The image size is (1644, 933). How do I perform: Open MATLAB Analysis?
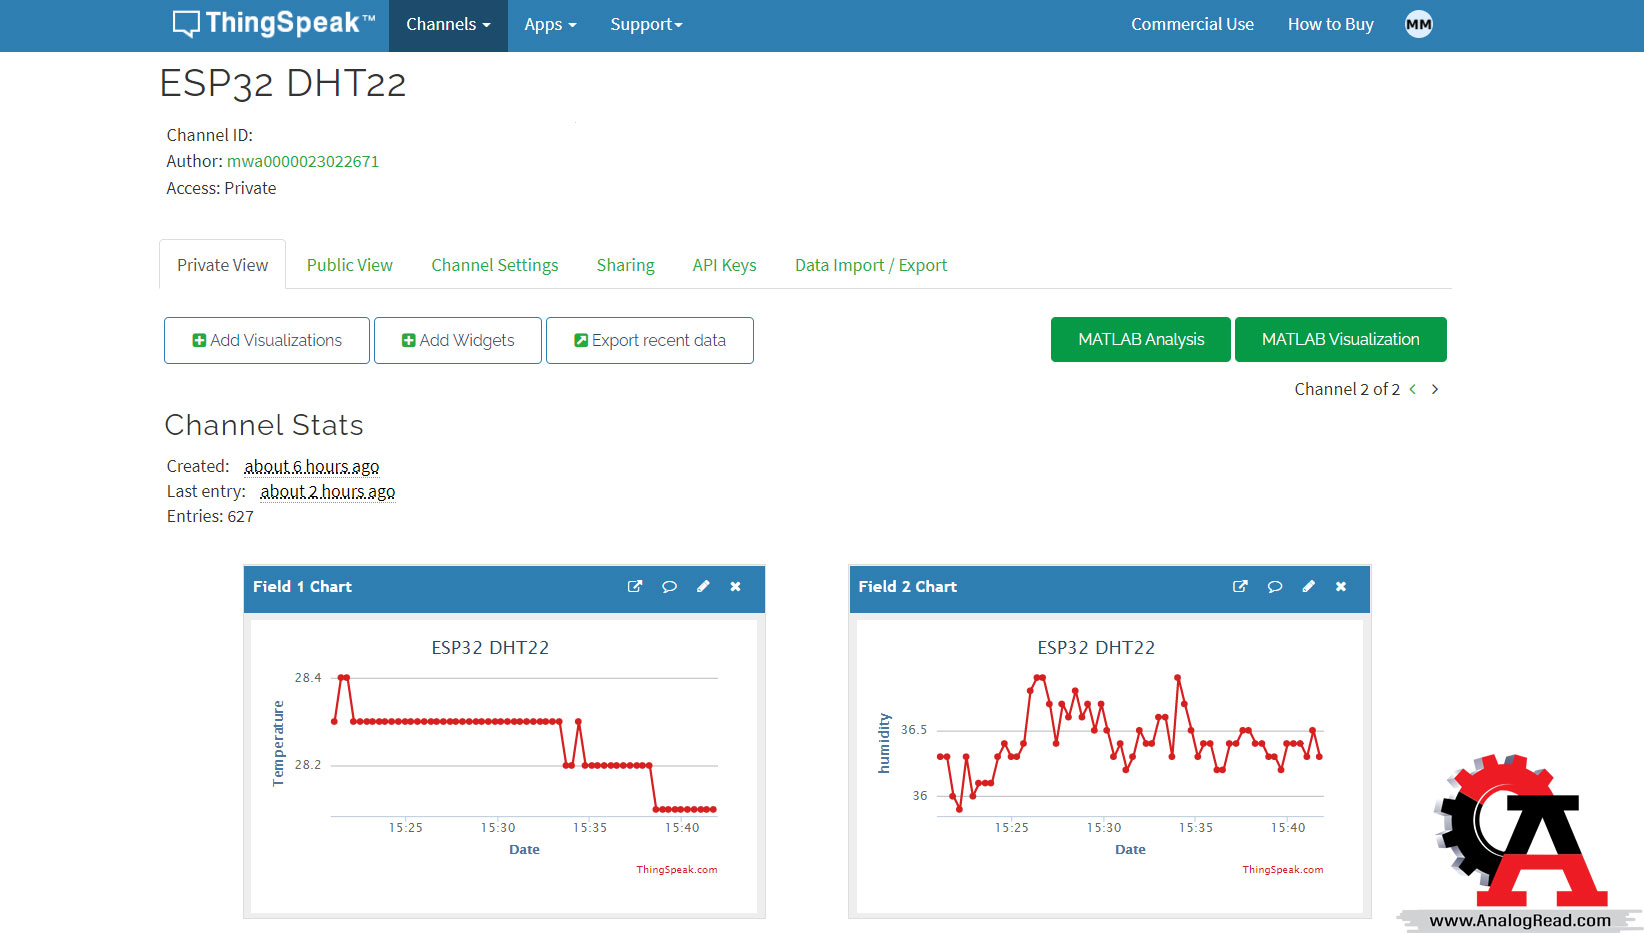(x=1141, y=339)
